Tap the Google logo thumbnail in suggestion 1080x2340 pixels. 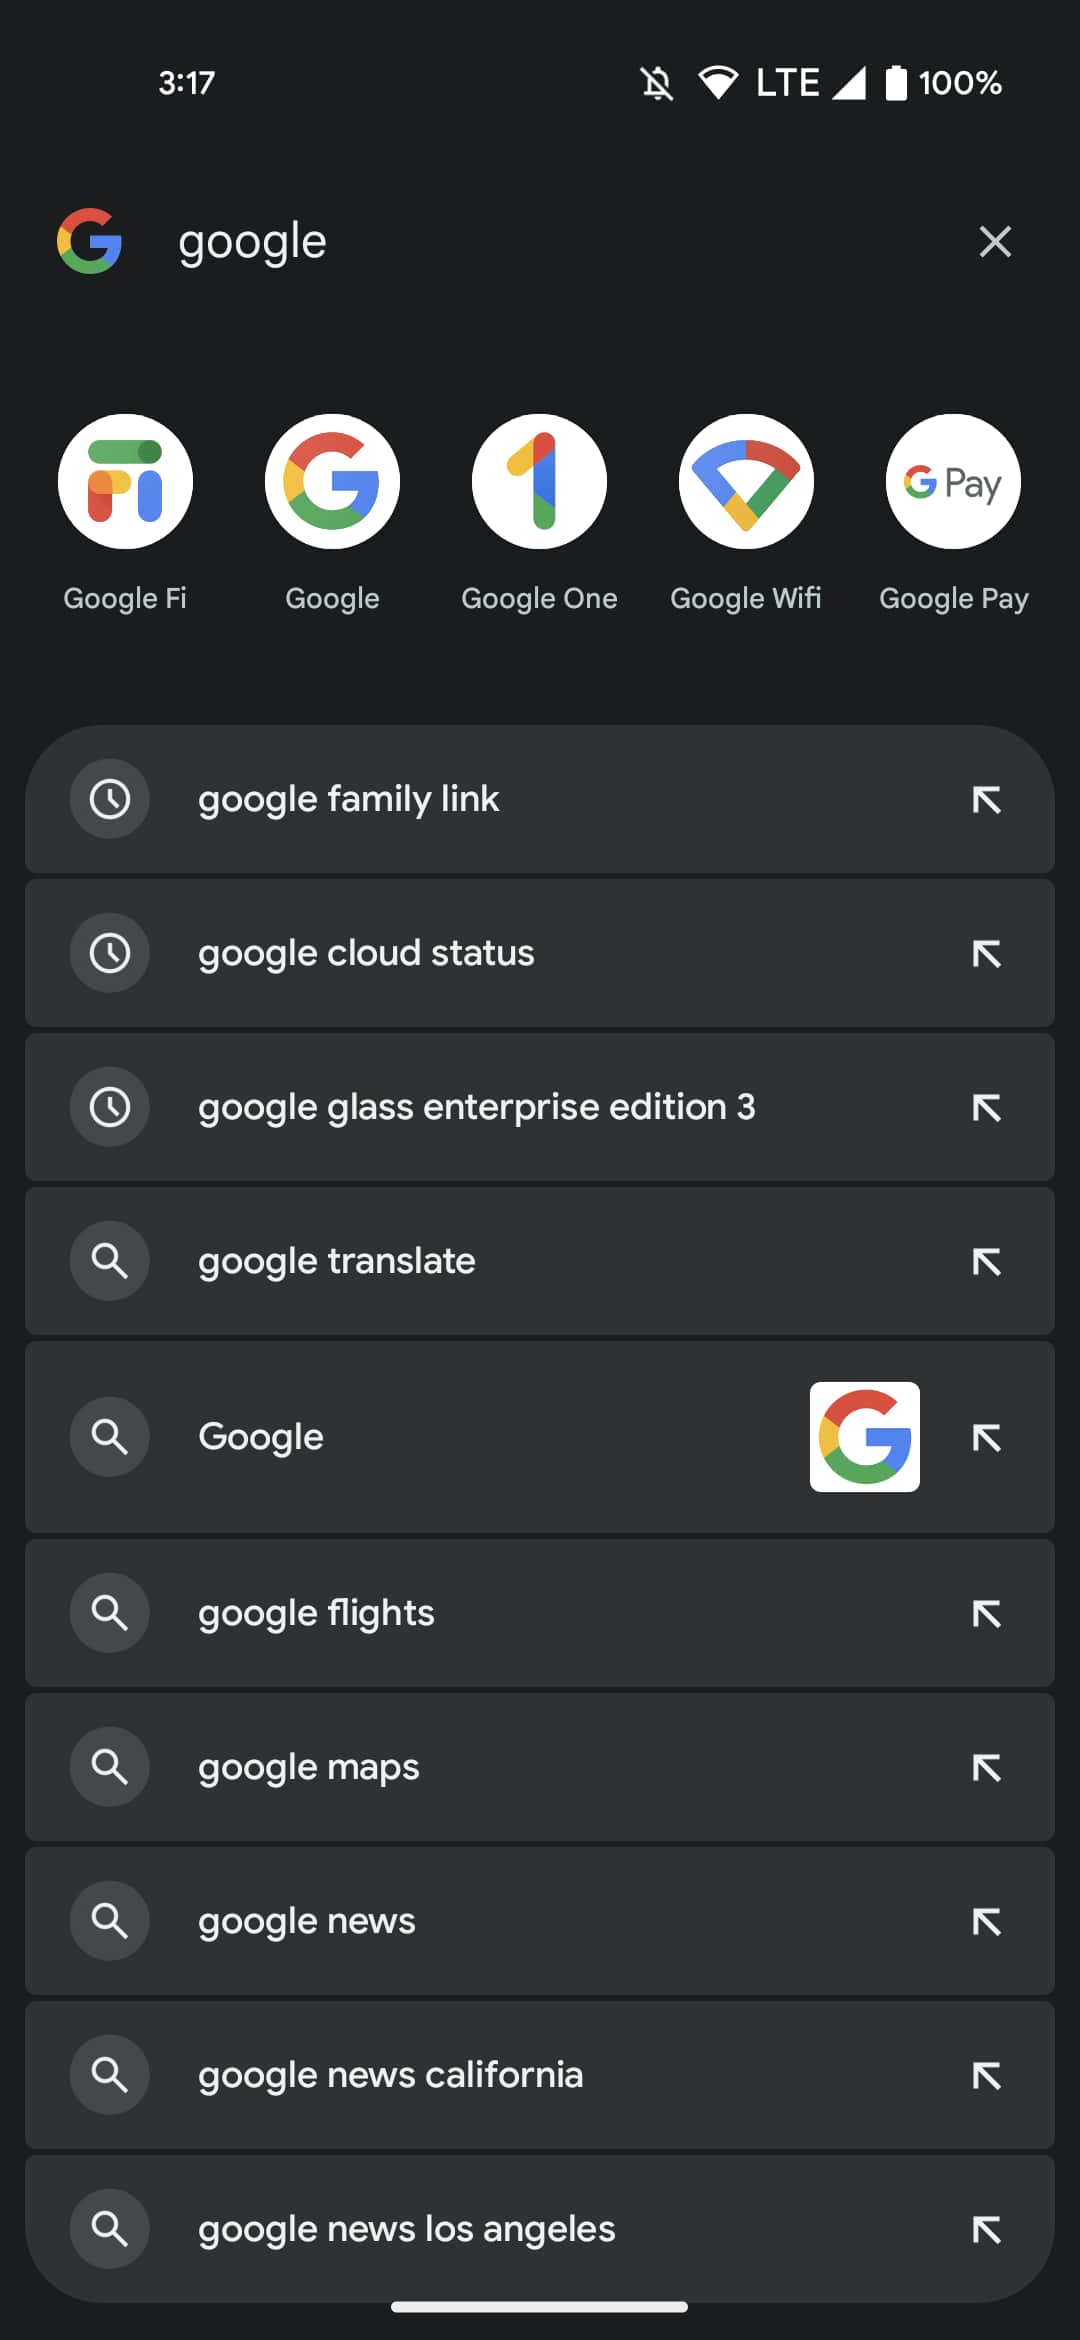[x=865, y=1437]
